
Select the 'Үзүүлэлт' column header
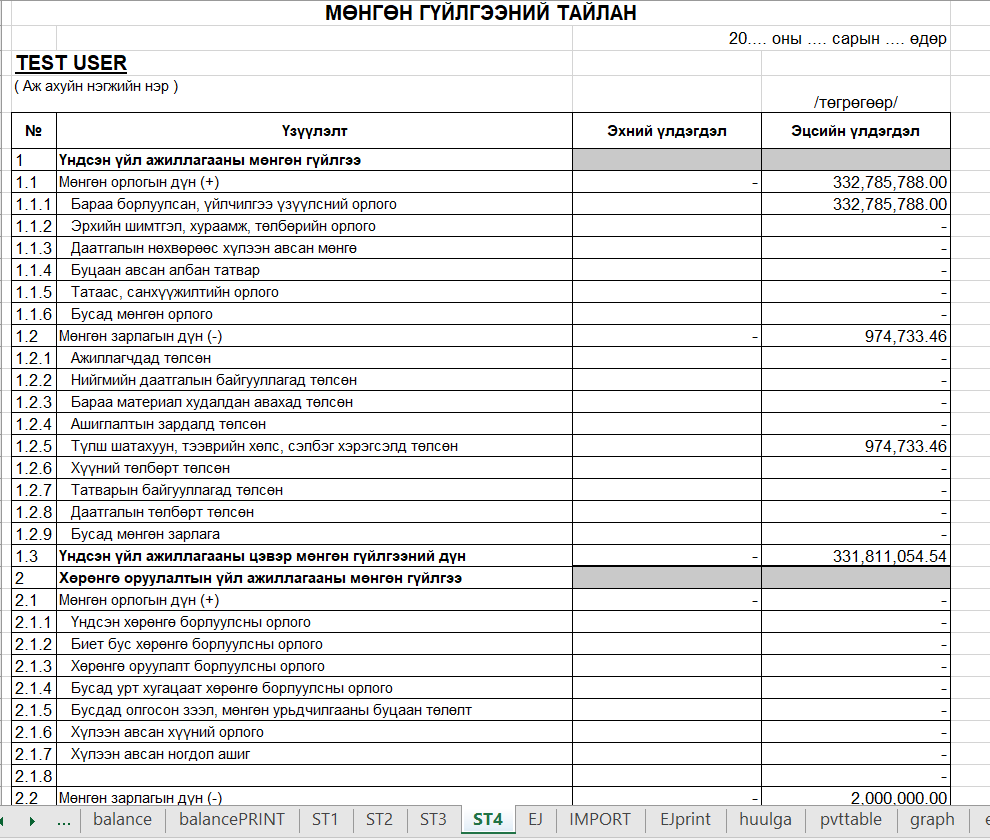(x=314, y=131)
